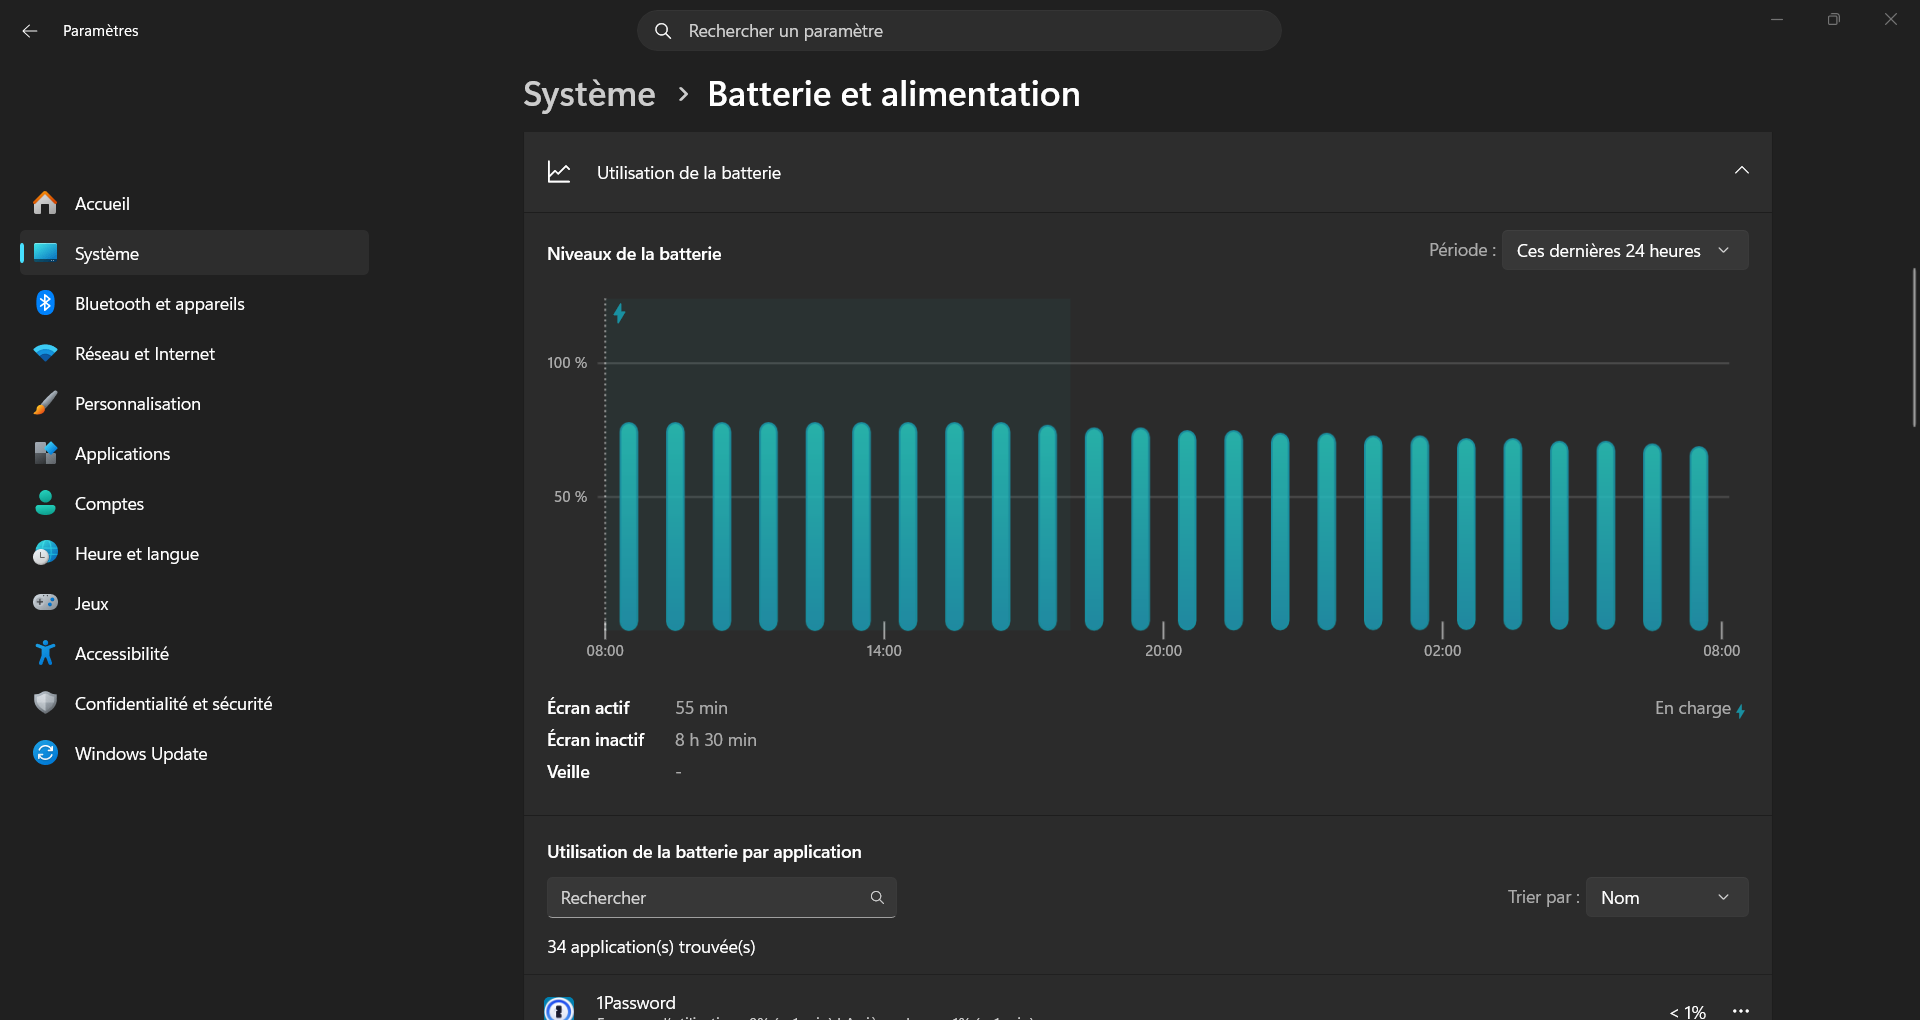Close the Paramètres window
The image size is (1920, 1020).
tap(1890, 19)
